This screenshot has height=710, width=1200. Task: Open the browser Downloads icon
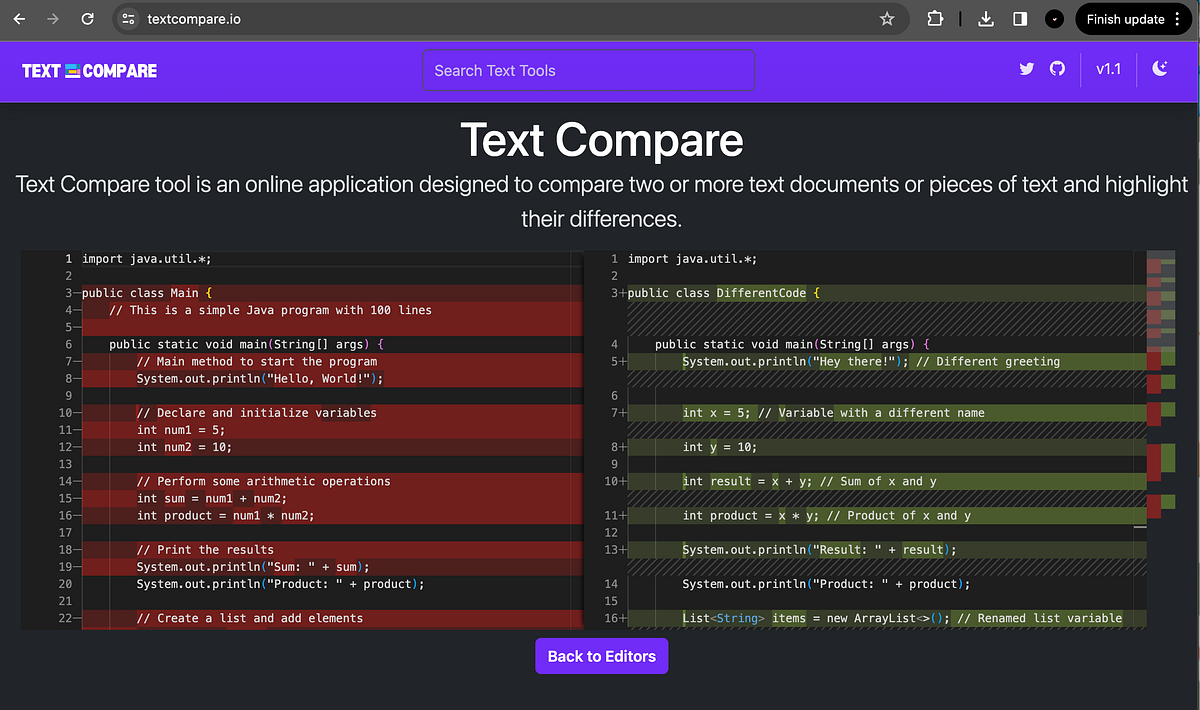tap(985, 18)
